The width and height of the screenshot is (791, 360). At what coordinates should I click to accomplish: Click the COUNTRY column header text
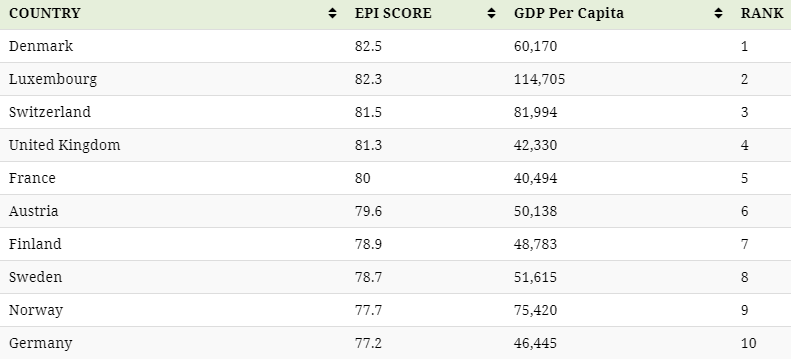point(44,13)
